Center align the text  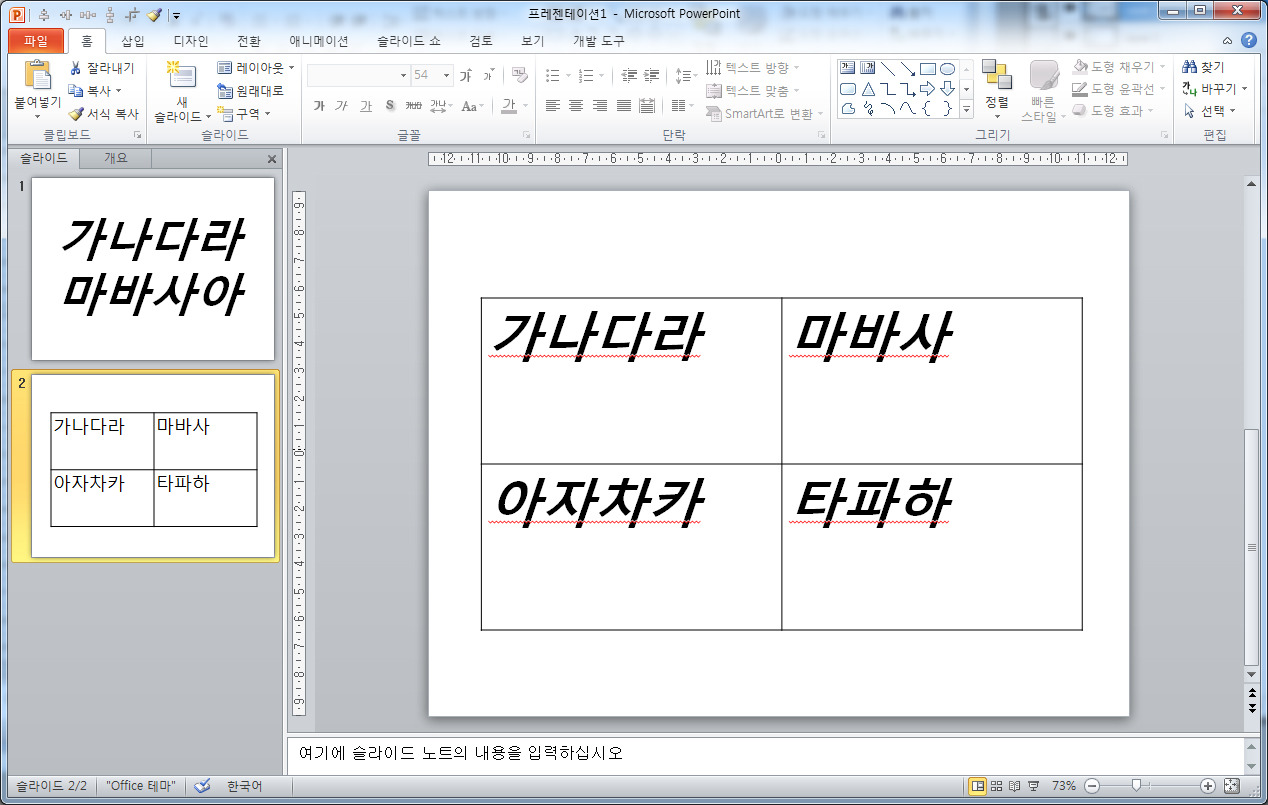[576, 106]
